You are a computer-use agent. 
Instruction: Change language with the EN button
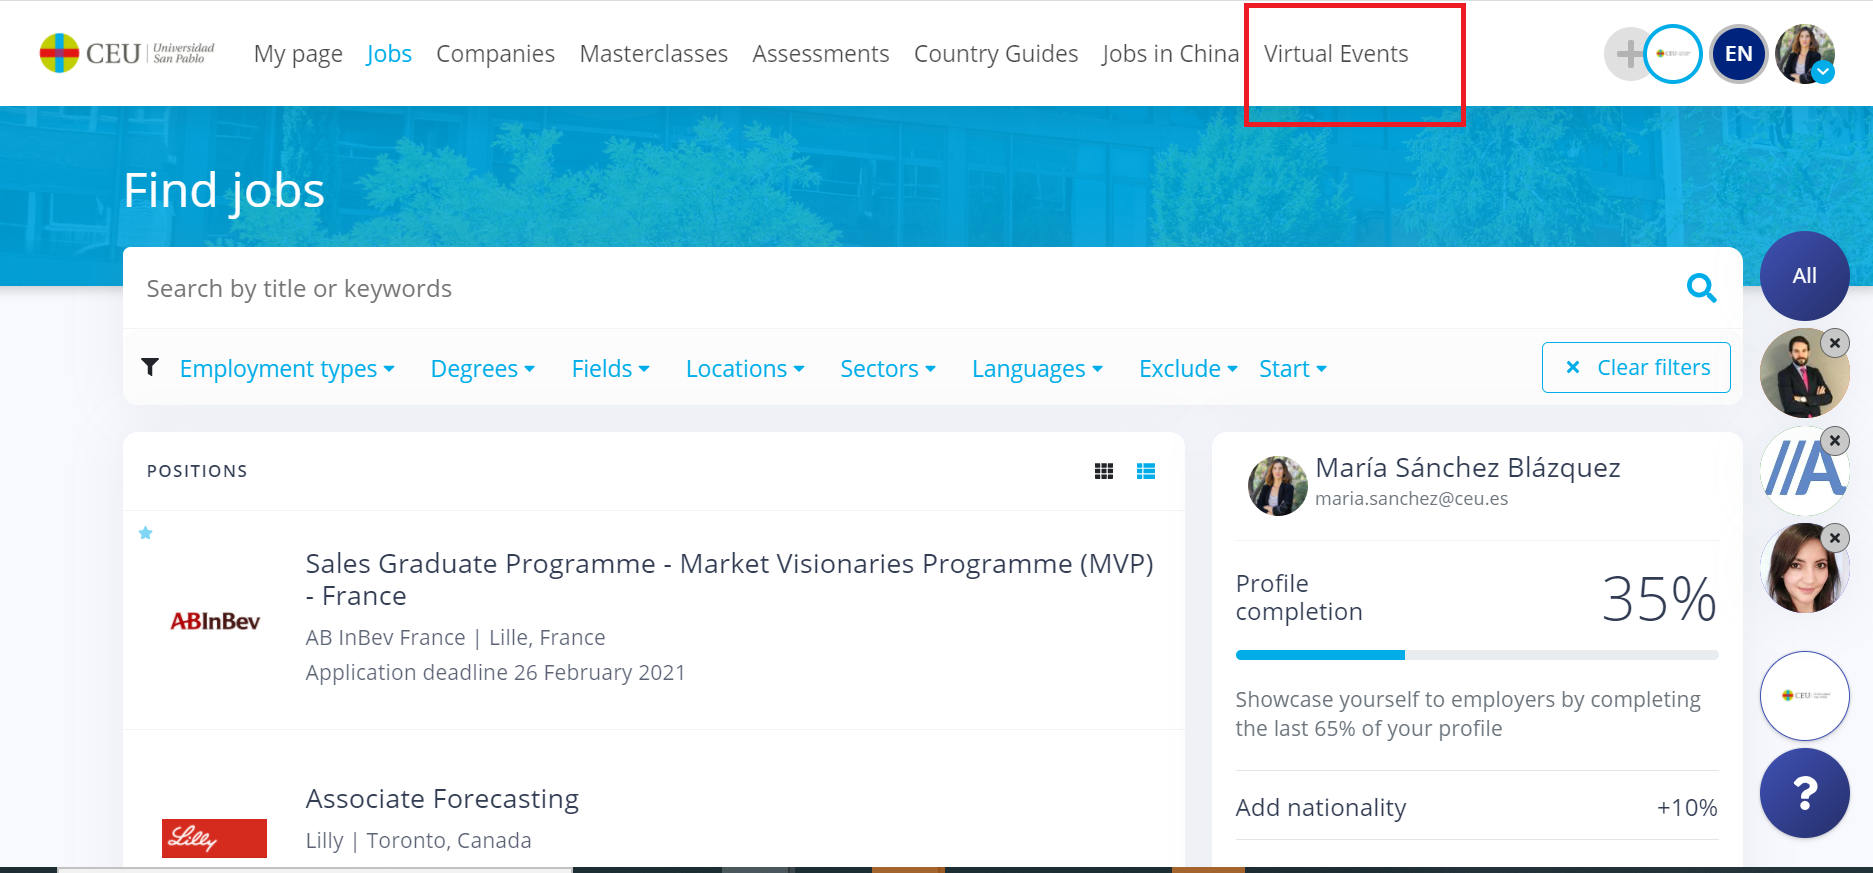click(1739, 54)
